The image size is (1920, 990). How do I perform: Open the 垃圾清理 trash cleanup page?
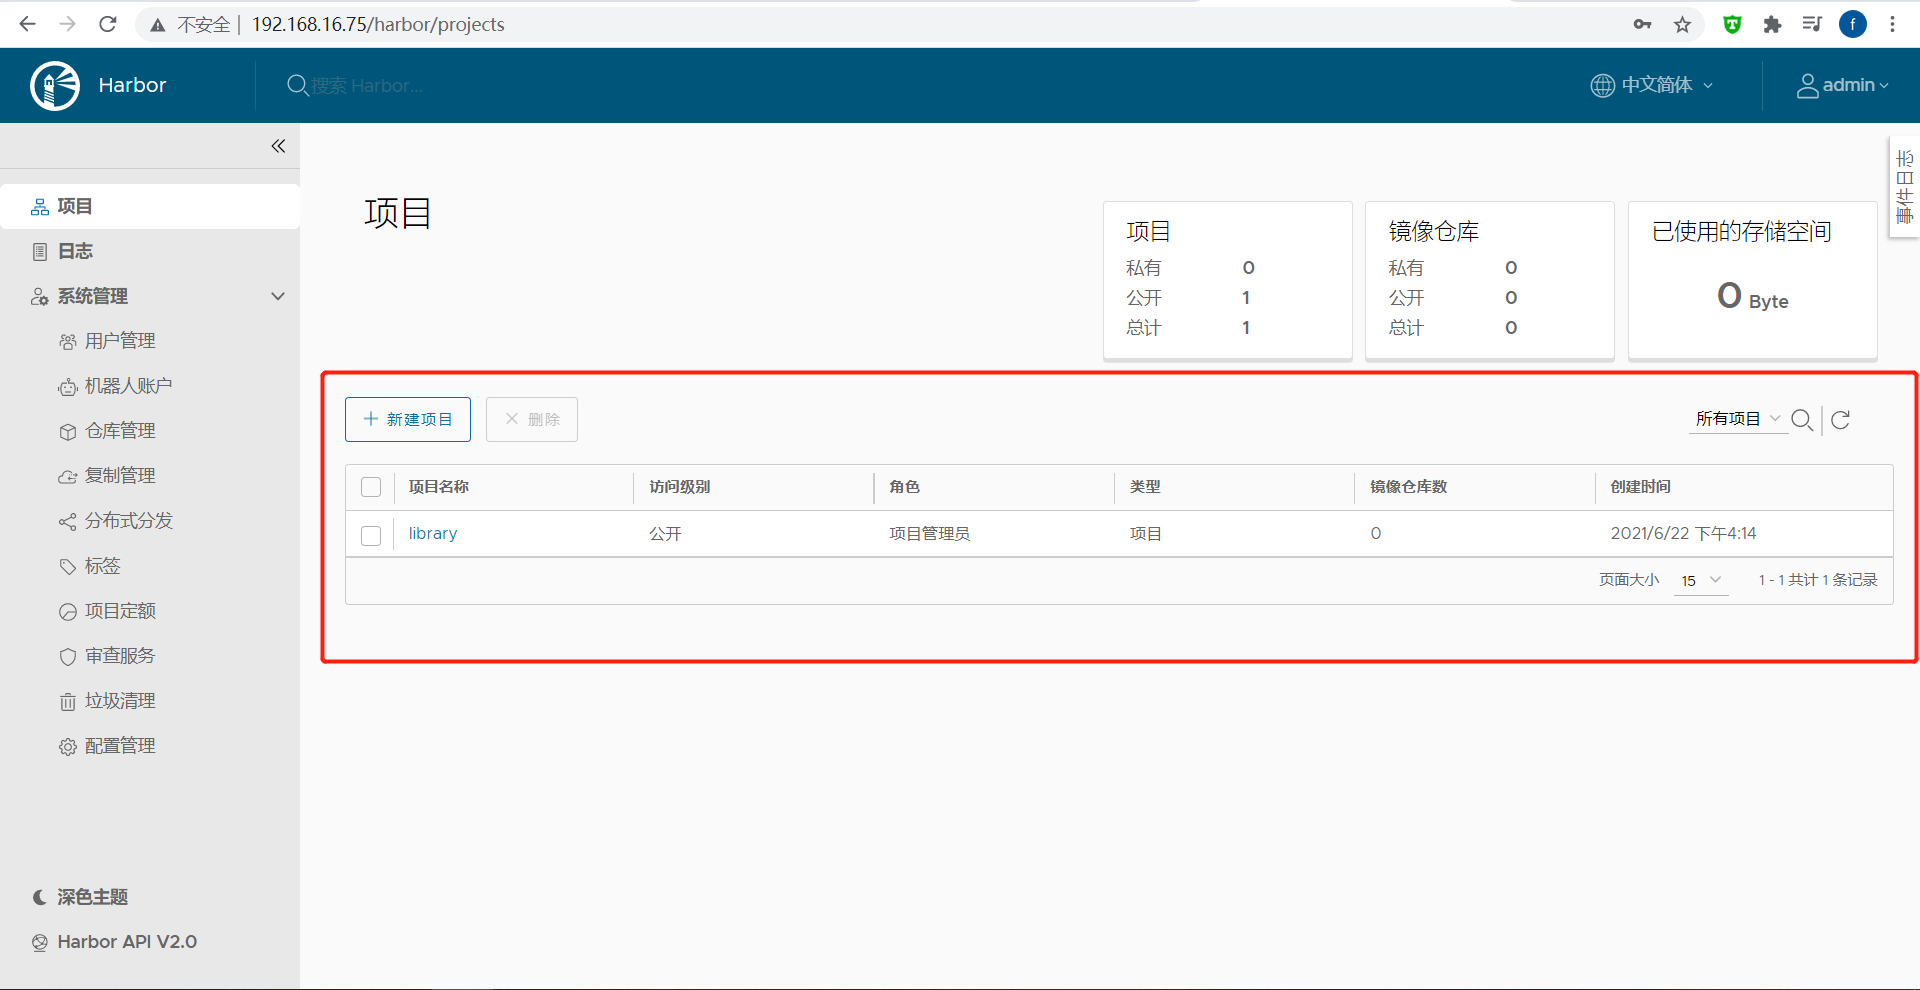pyautogui.click(x=119, y=701)
